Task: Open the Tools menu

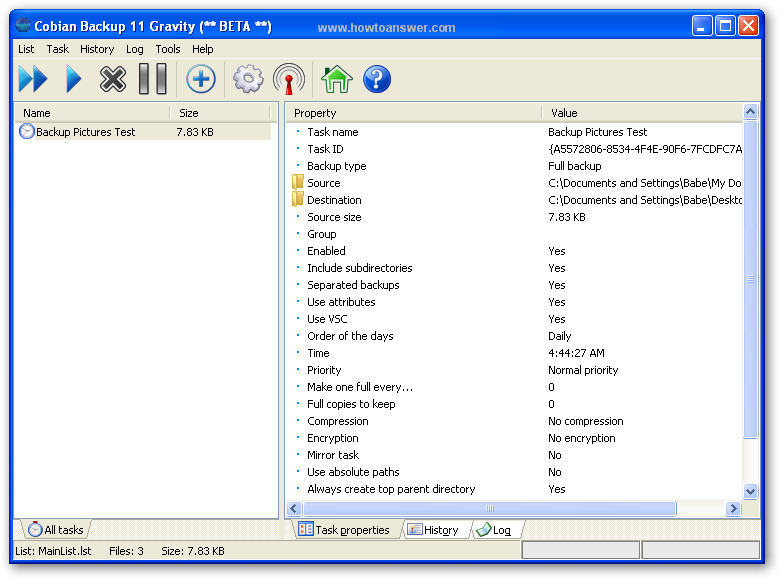Action: [168, 49]
